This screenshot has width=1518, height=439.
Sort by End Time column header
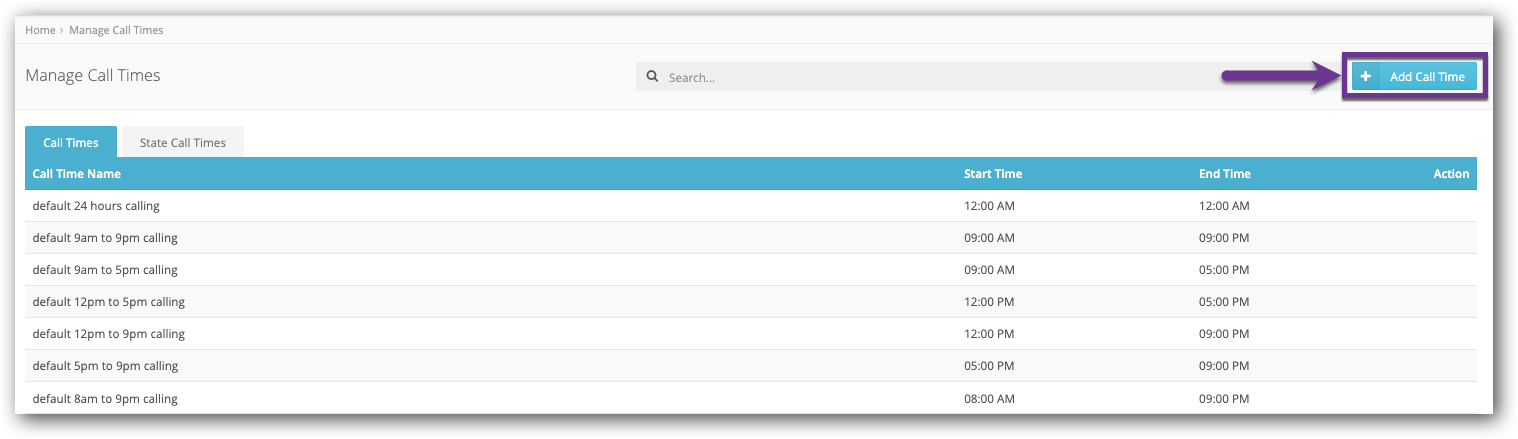click(1224, 174)
